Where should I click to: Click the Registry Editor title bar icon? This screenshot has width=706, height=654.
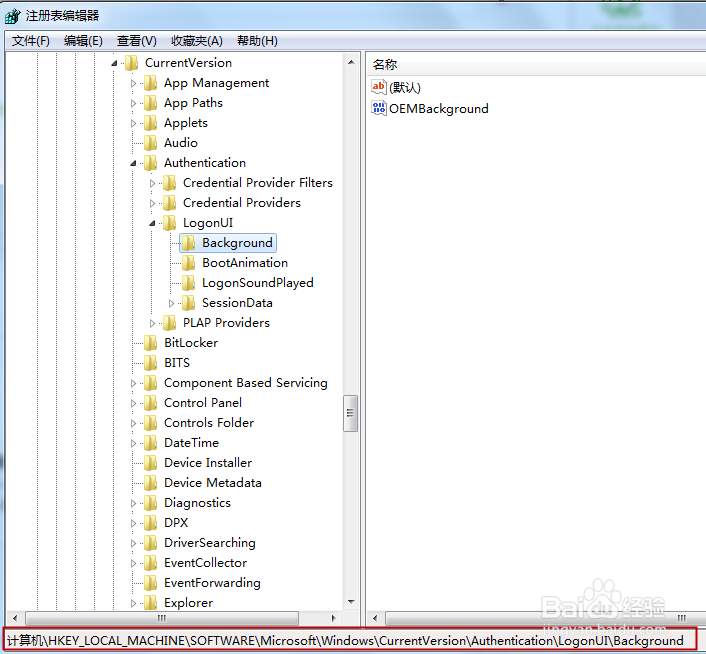click(x=13, y=16)
